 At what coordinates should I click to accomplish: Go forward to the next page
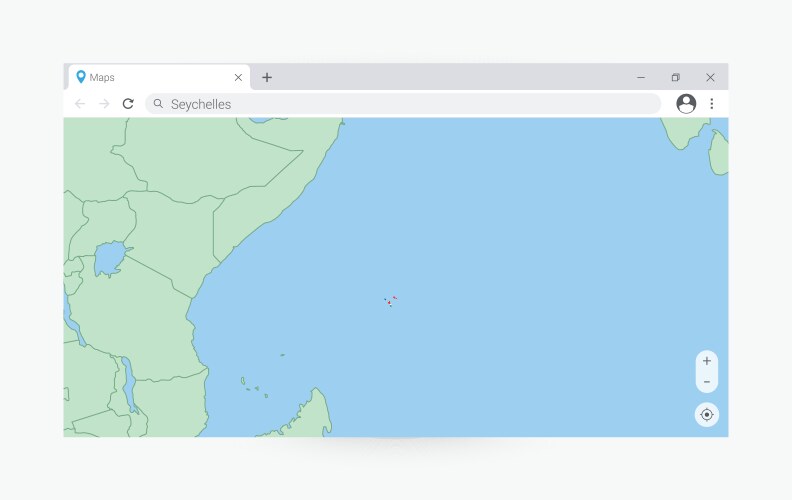(104, 104)
